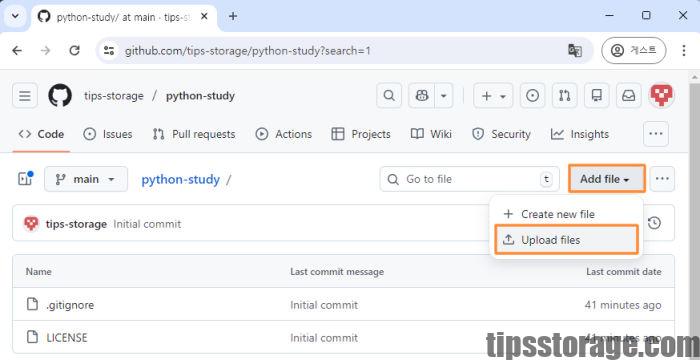
Task: Switch to the Security tab
Action: click(x=501, y=134)
